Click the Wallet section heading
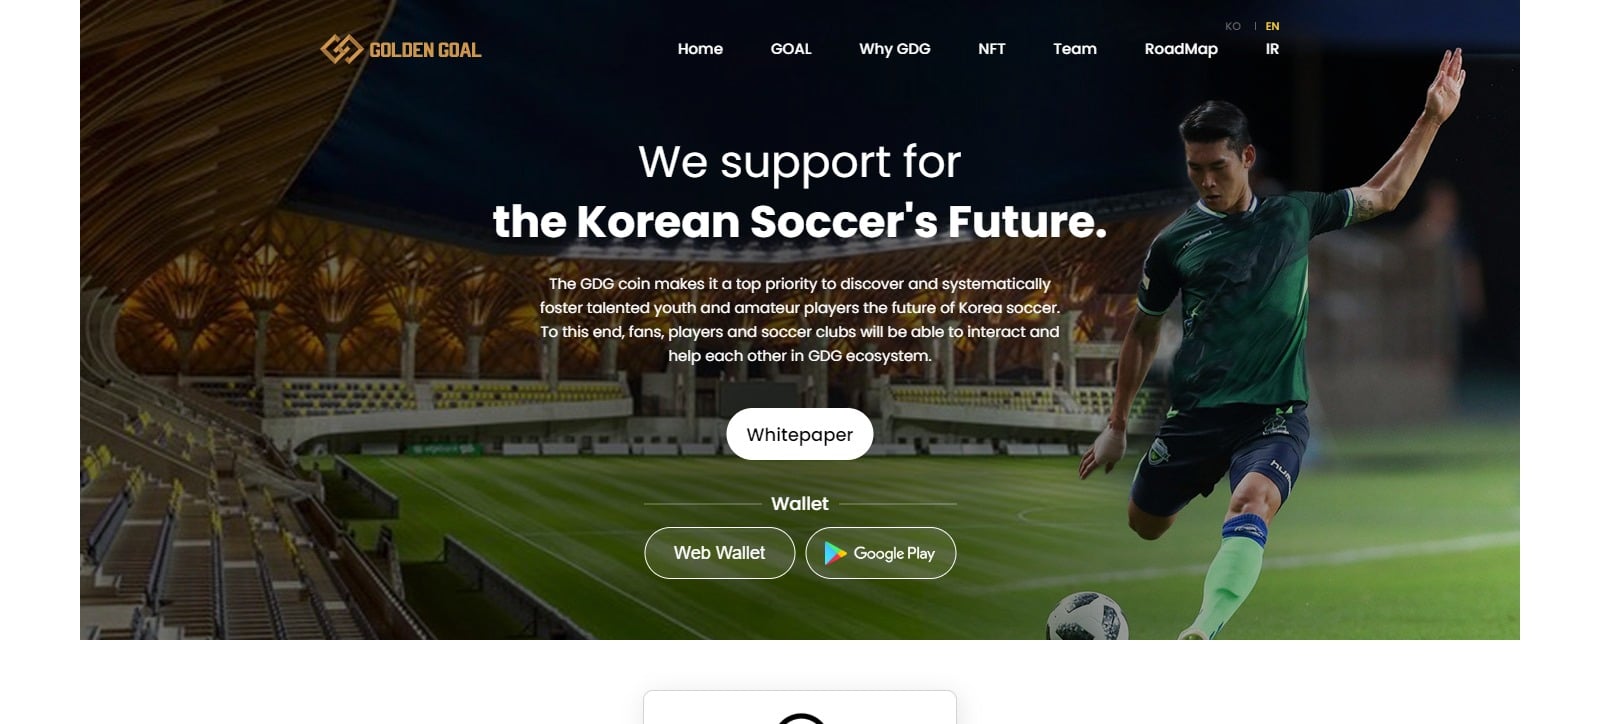The height and width of the screenshot is (724, 1600). click(800, 504)
